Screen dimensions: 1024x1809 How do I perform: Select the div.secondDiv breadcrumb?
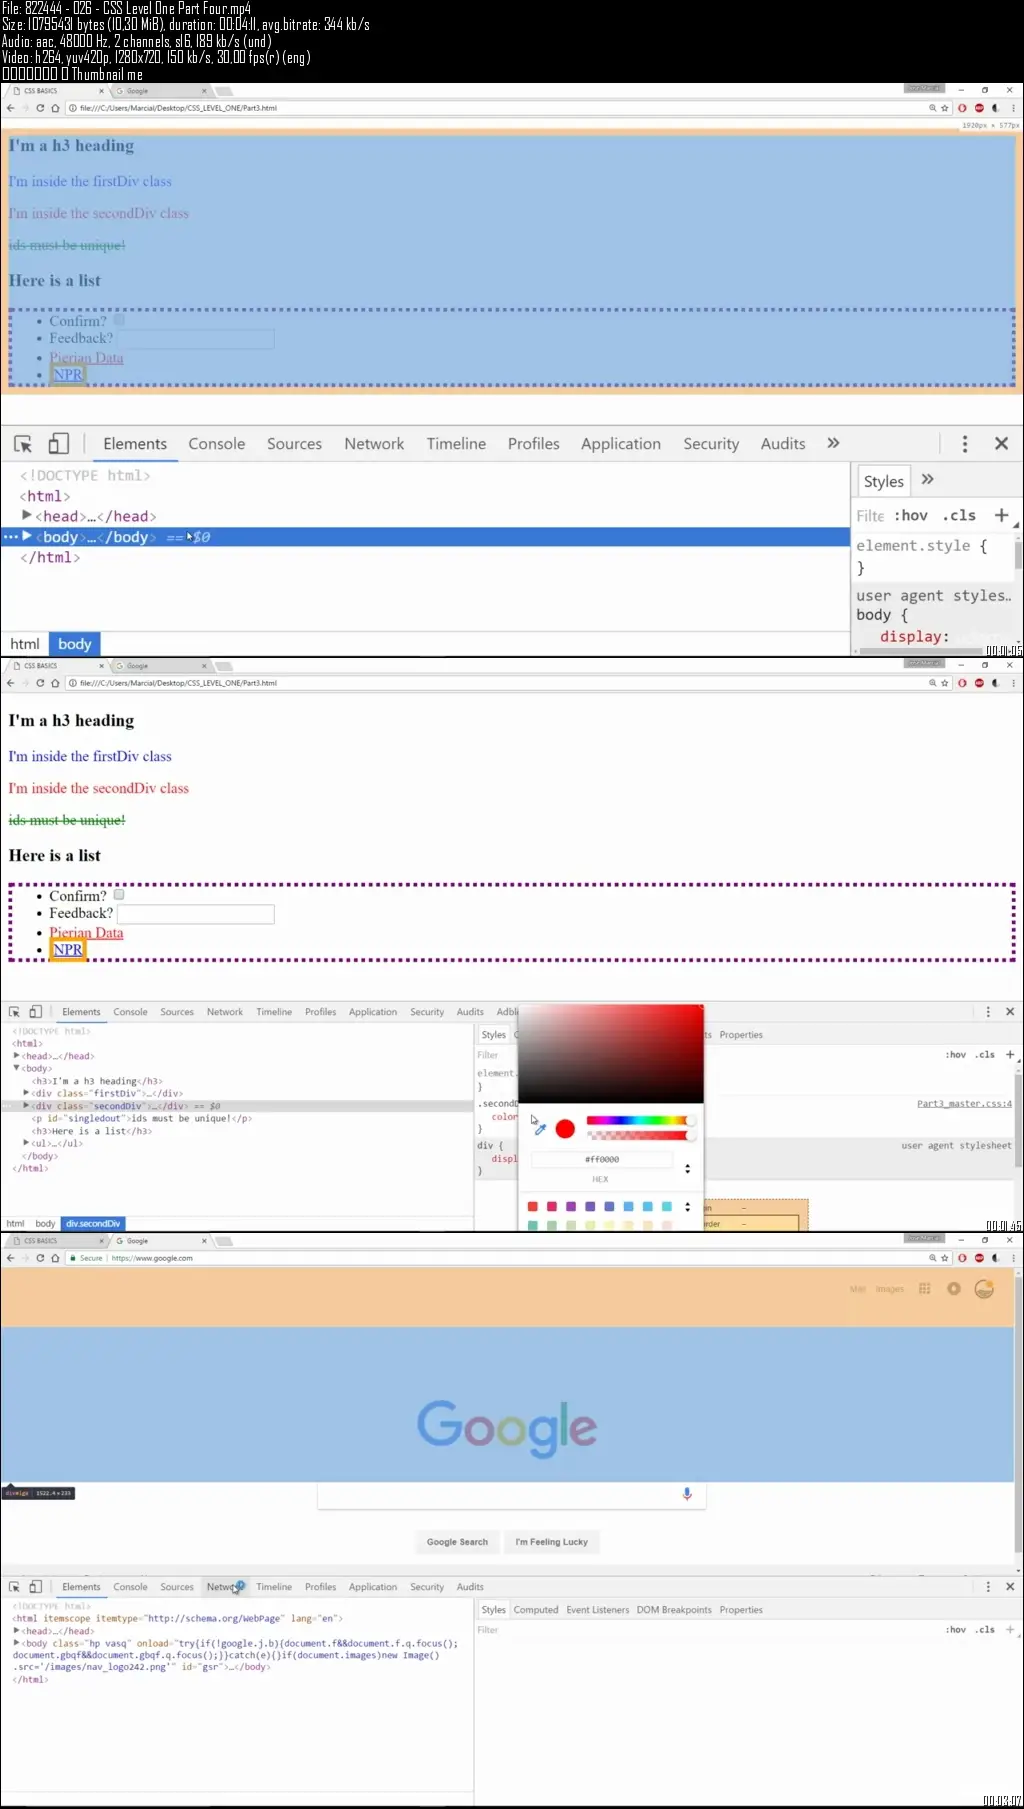93,1224
